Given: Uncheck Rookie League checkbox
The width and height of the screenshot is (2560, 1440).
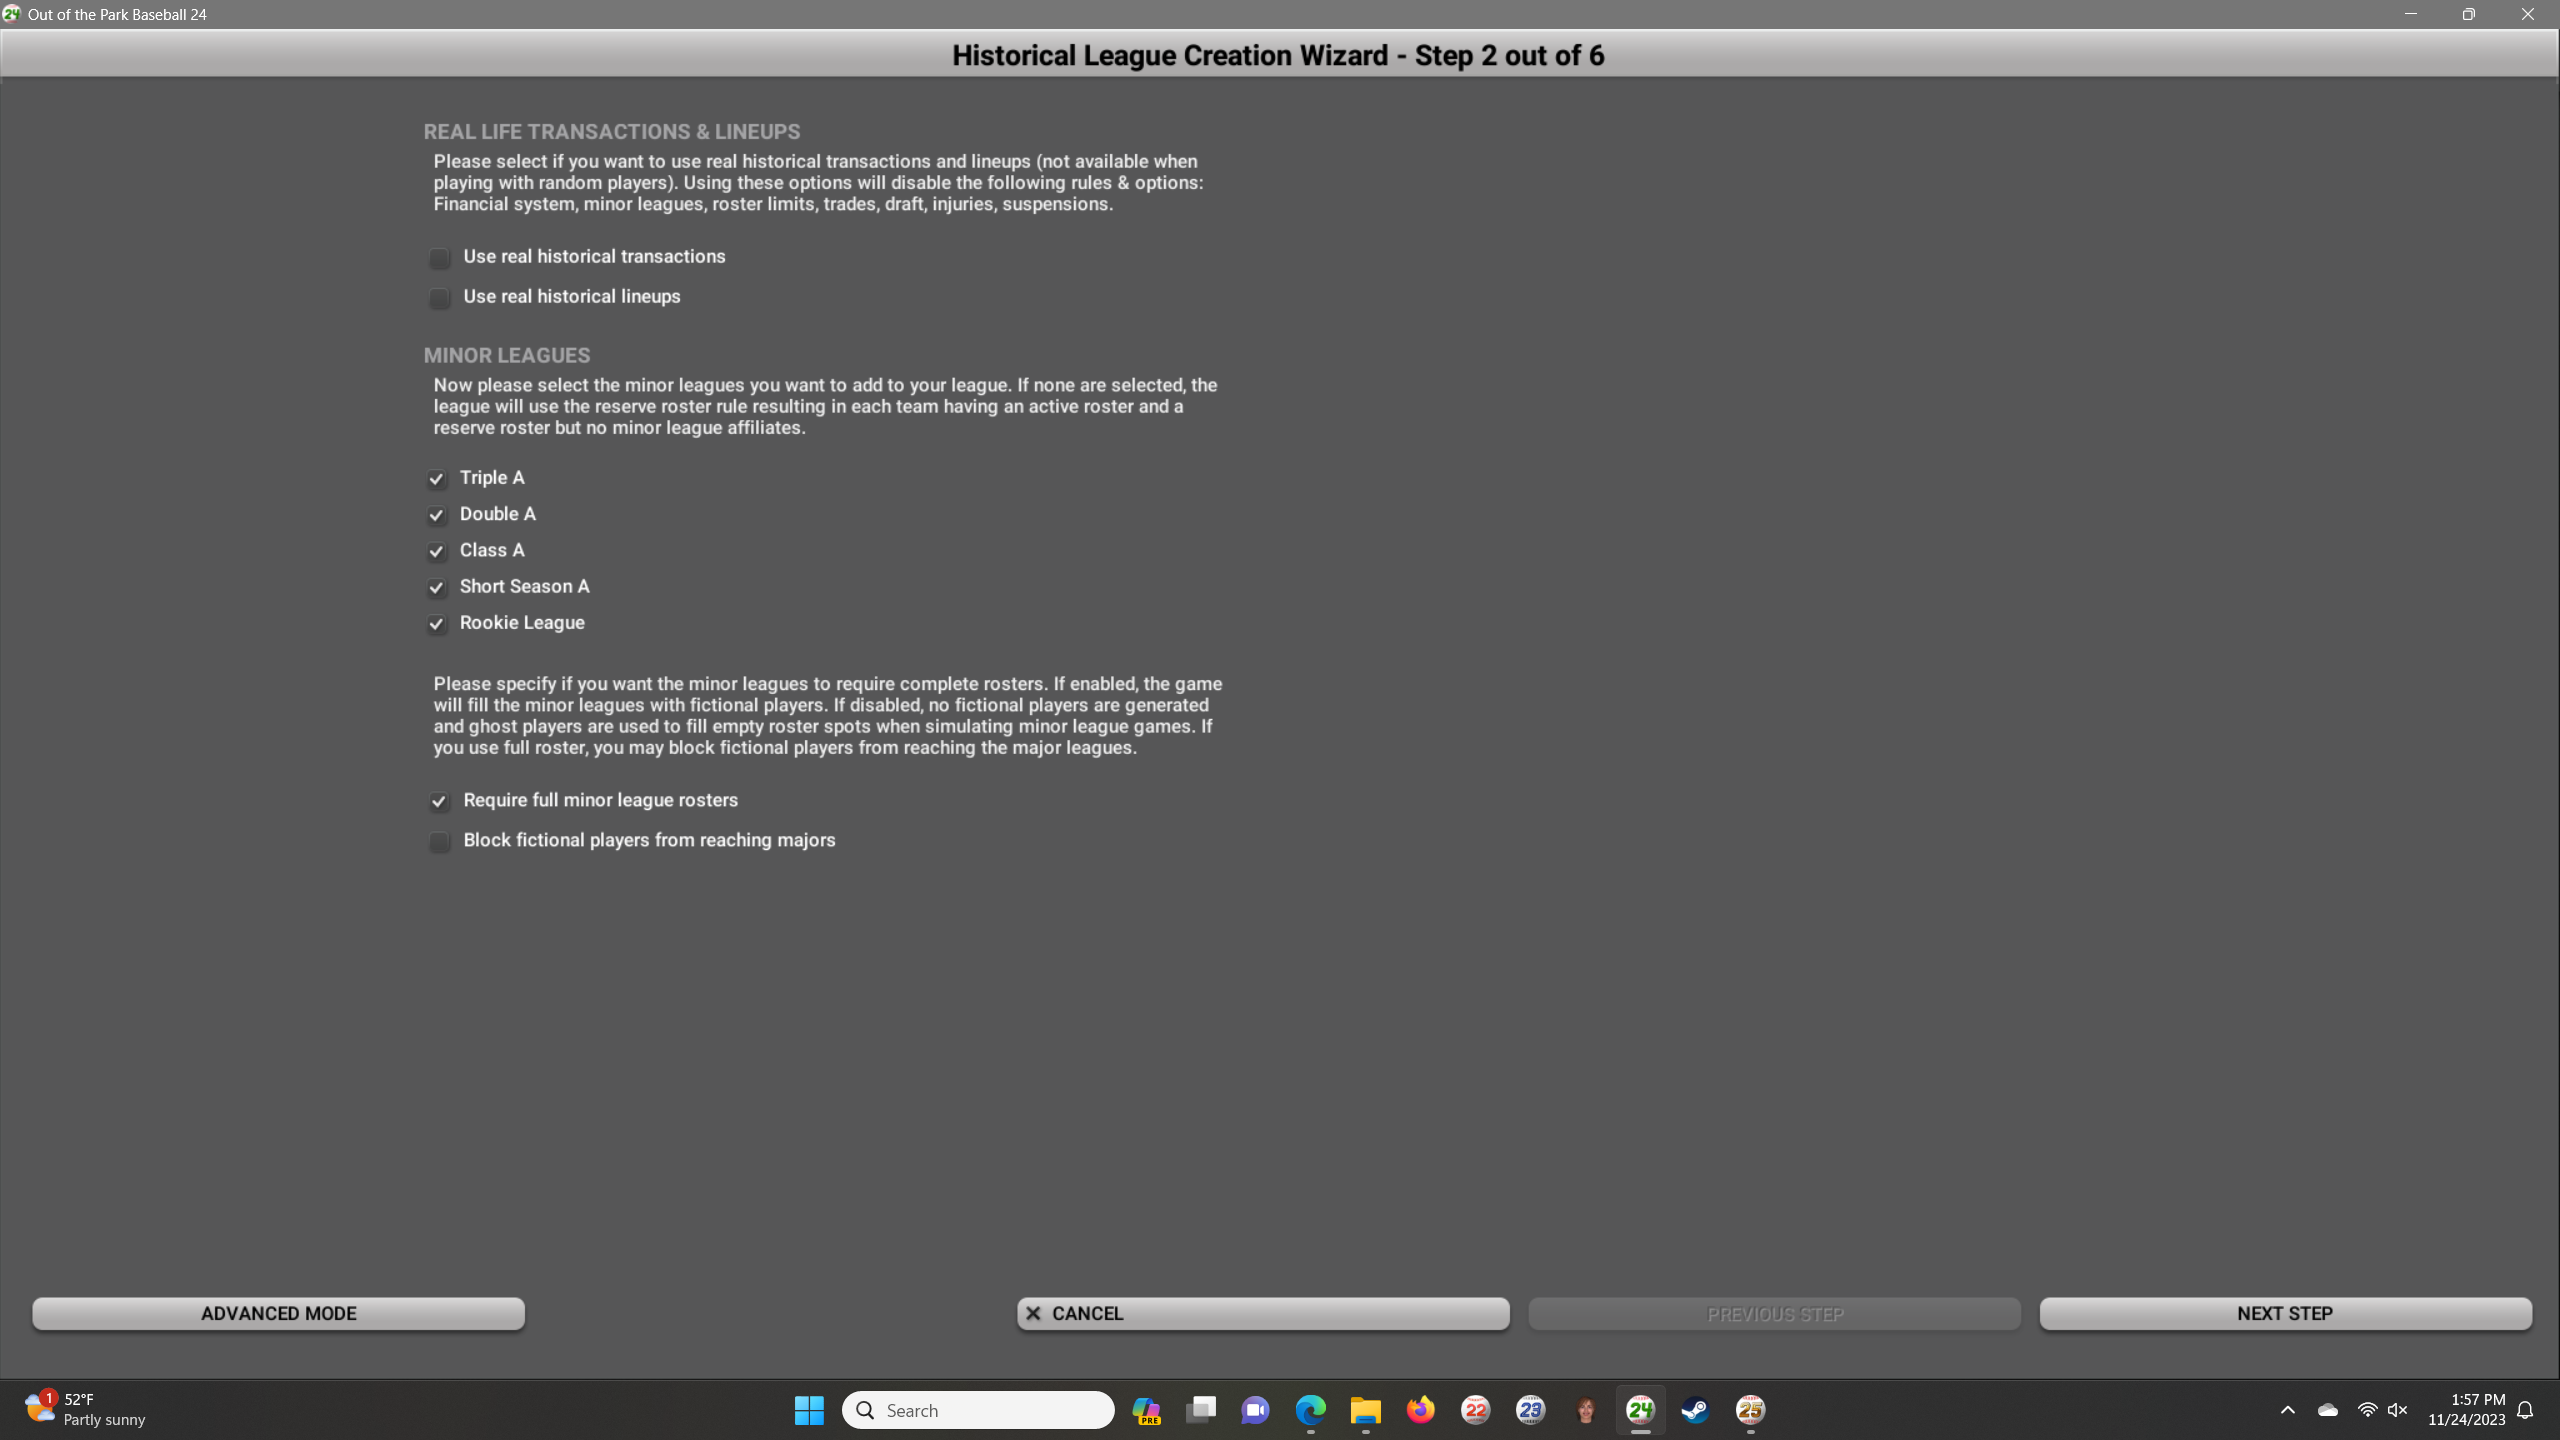Looking at the screenshot, I should [x=437, y=624].
